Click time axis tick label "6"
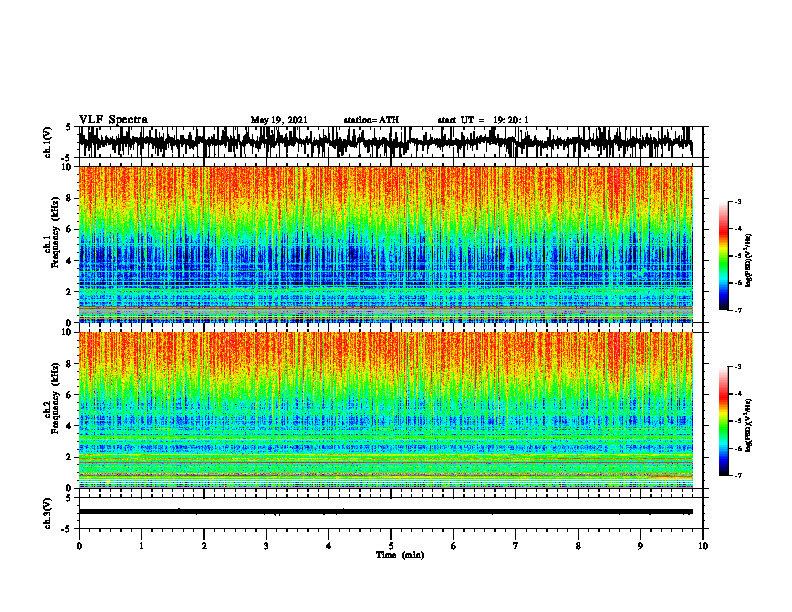The height and width of the screenshot is (612, 792). coord(454,546)
